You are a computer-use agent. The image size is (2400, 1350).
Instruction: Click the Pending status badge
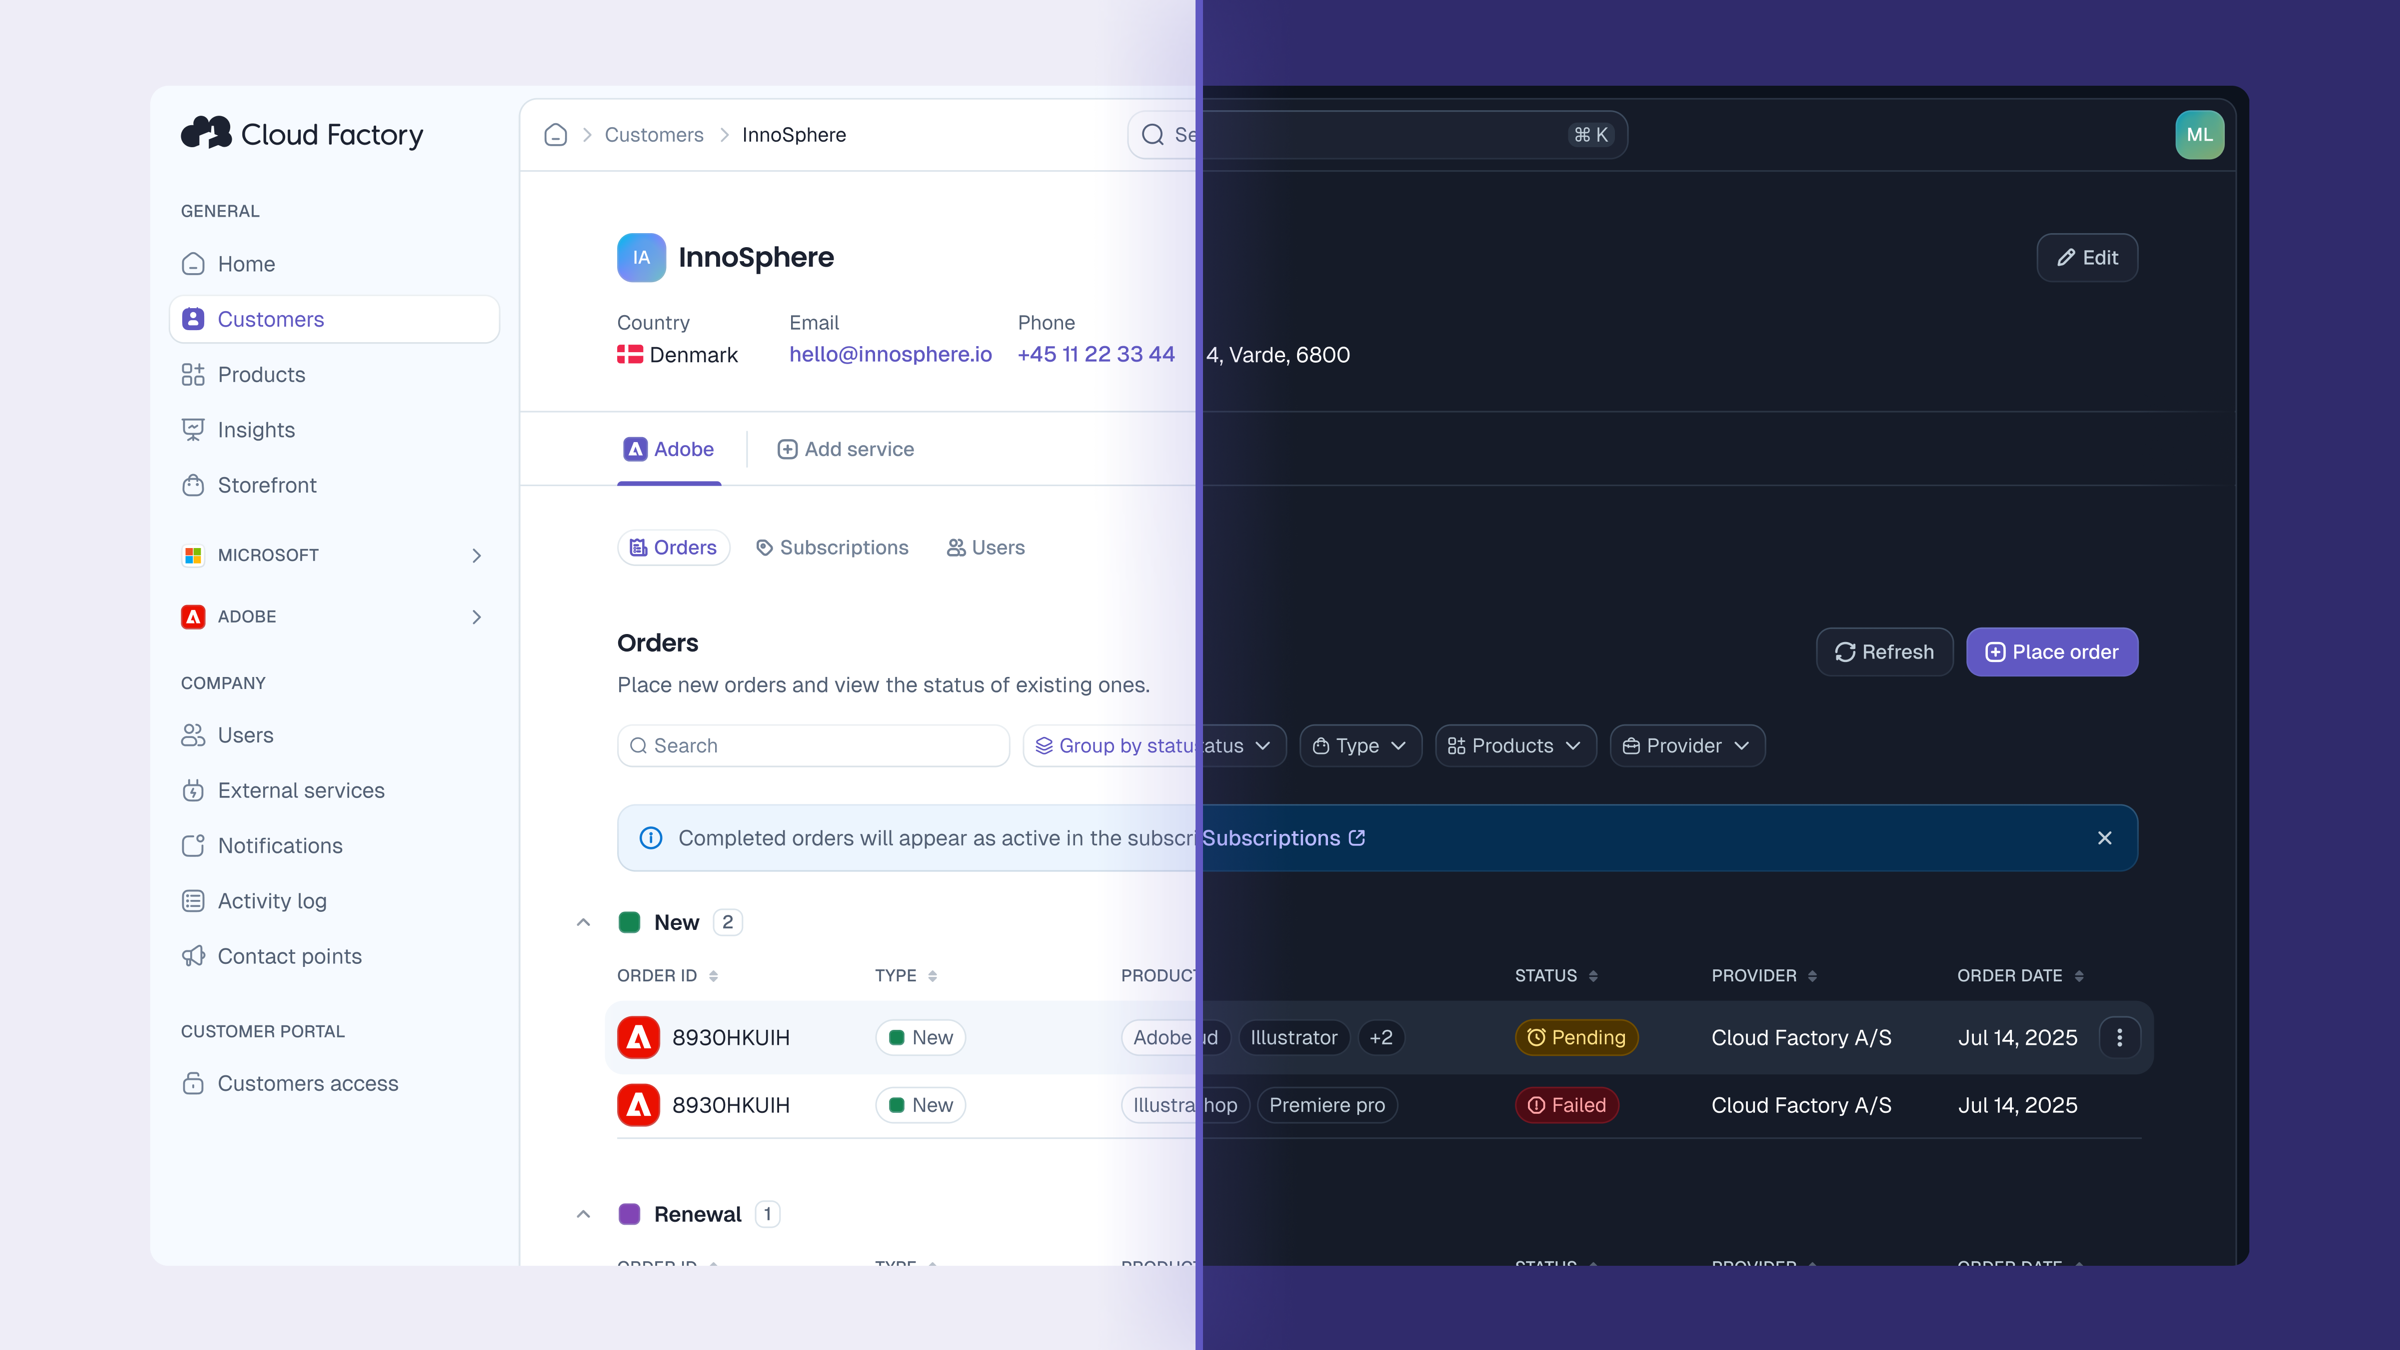pyautogui.click(x=1577, y=1038)
